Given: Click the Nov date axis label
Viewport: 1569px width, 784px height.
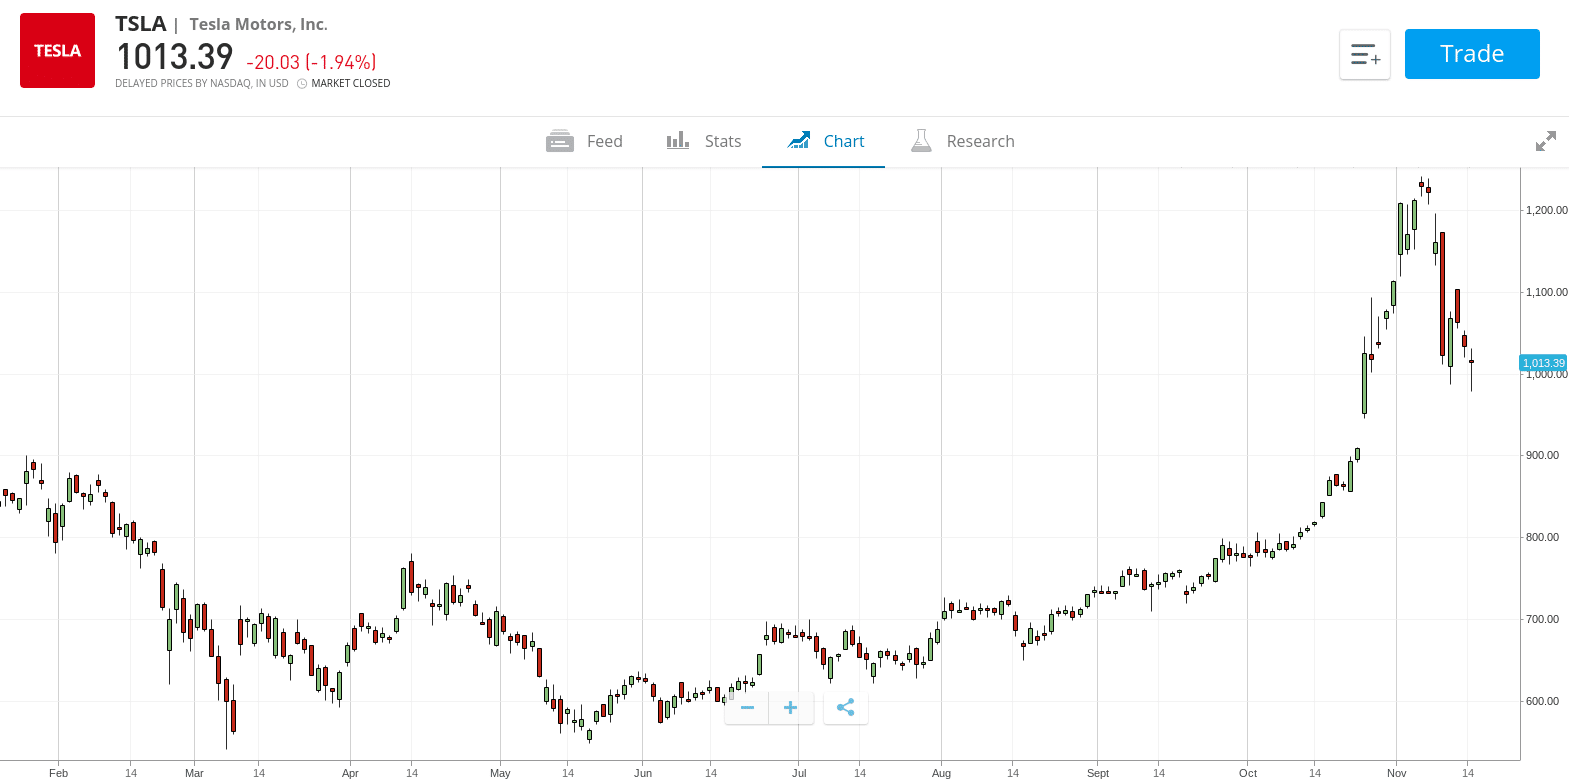Looking at the screenshot, I should point(1397,773).
